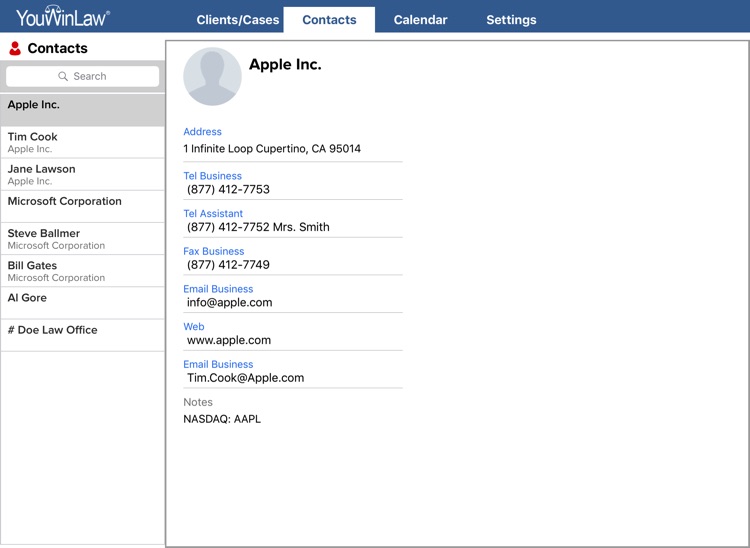Open the www.apple.com web link
Screen dimensions: 750x548
click(x=228, y=340)
